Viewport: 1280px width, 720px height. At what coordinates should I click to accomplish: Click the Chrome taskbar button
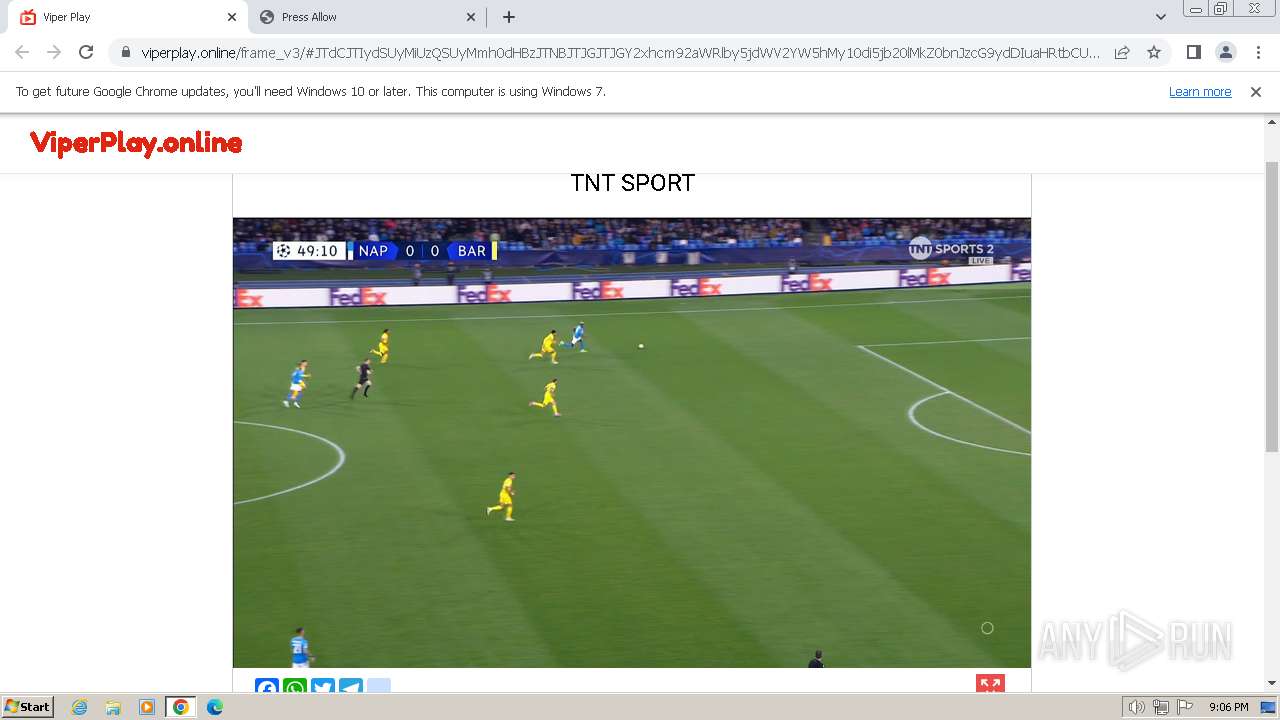tap(181, 707)
